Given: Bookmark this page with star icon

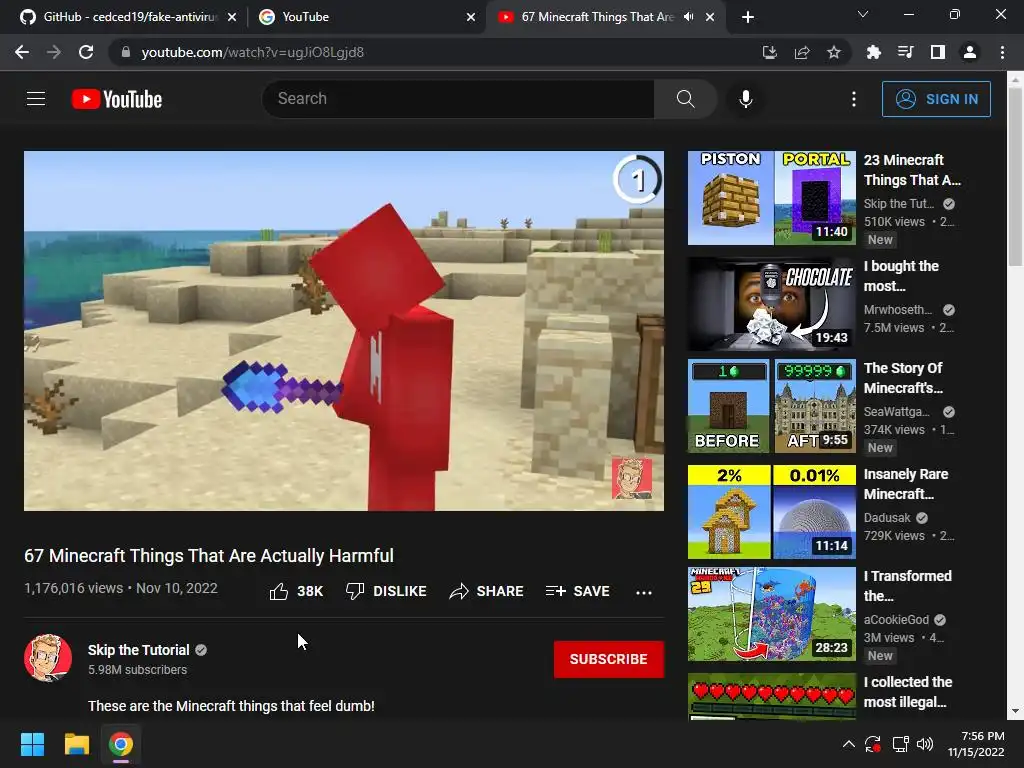Looking at the screenshot, I should (834, 52).
